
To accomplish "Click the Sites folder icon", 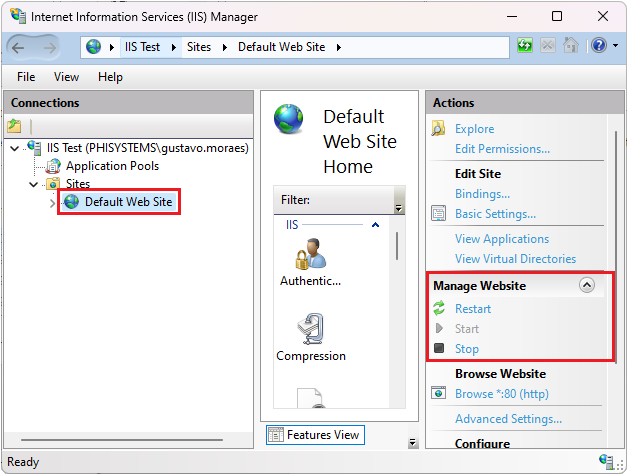I will tap(53, 184).
